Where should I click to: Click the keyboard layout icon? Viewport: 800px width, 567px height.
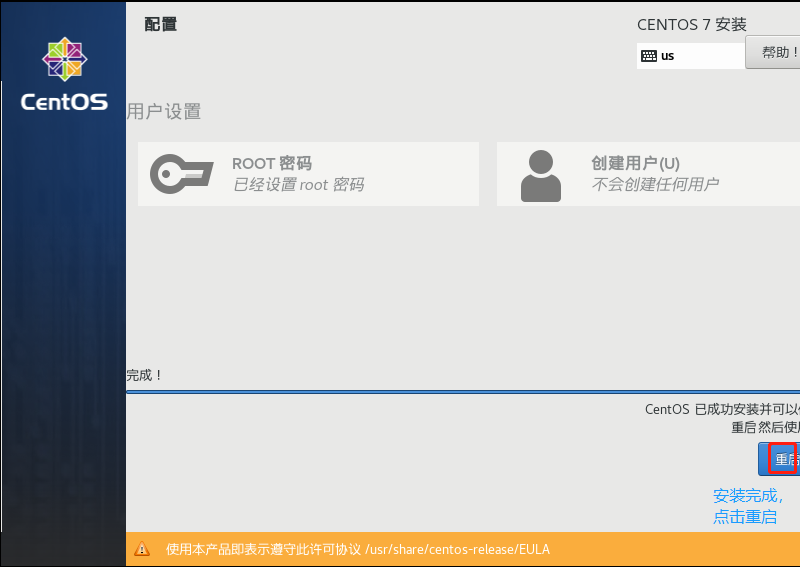tap(649, 56)
